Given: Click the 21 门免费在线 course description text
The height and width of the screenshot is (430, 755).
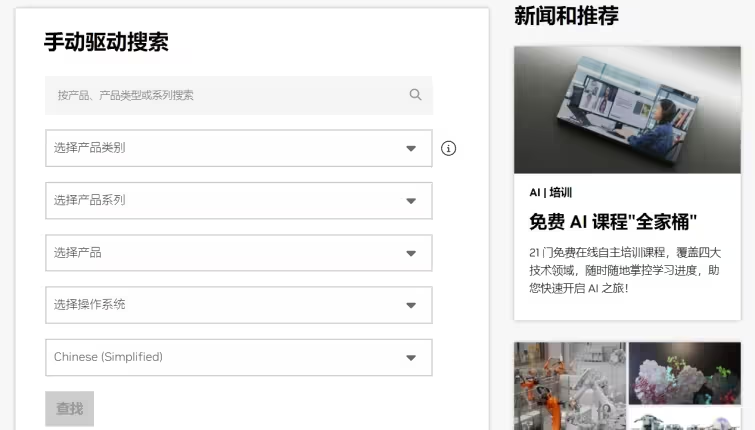Looking at the screenshot, I should click(x=625, y=270).
